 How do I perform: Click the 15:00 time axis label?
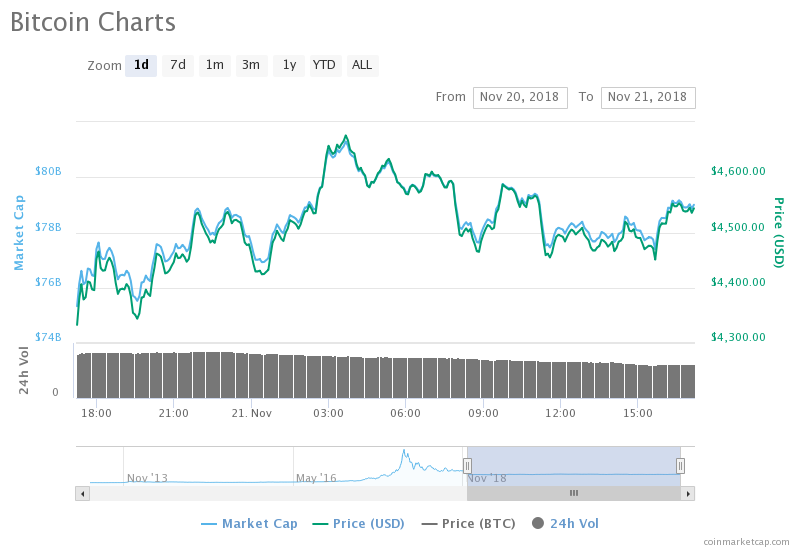(x=638, y=413)
